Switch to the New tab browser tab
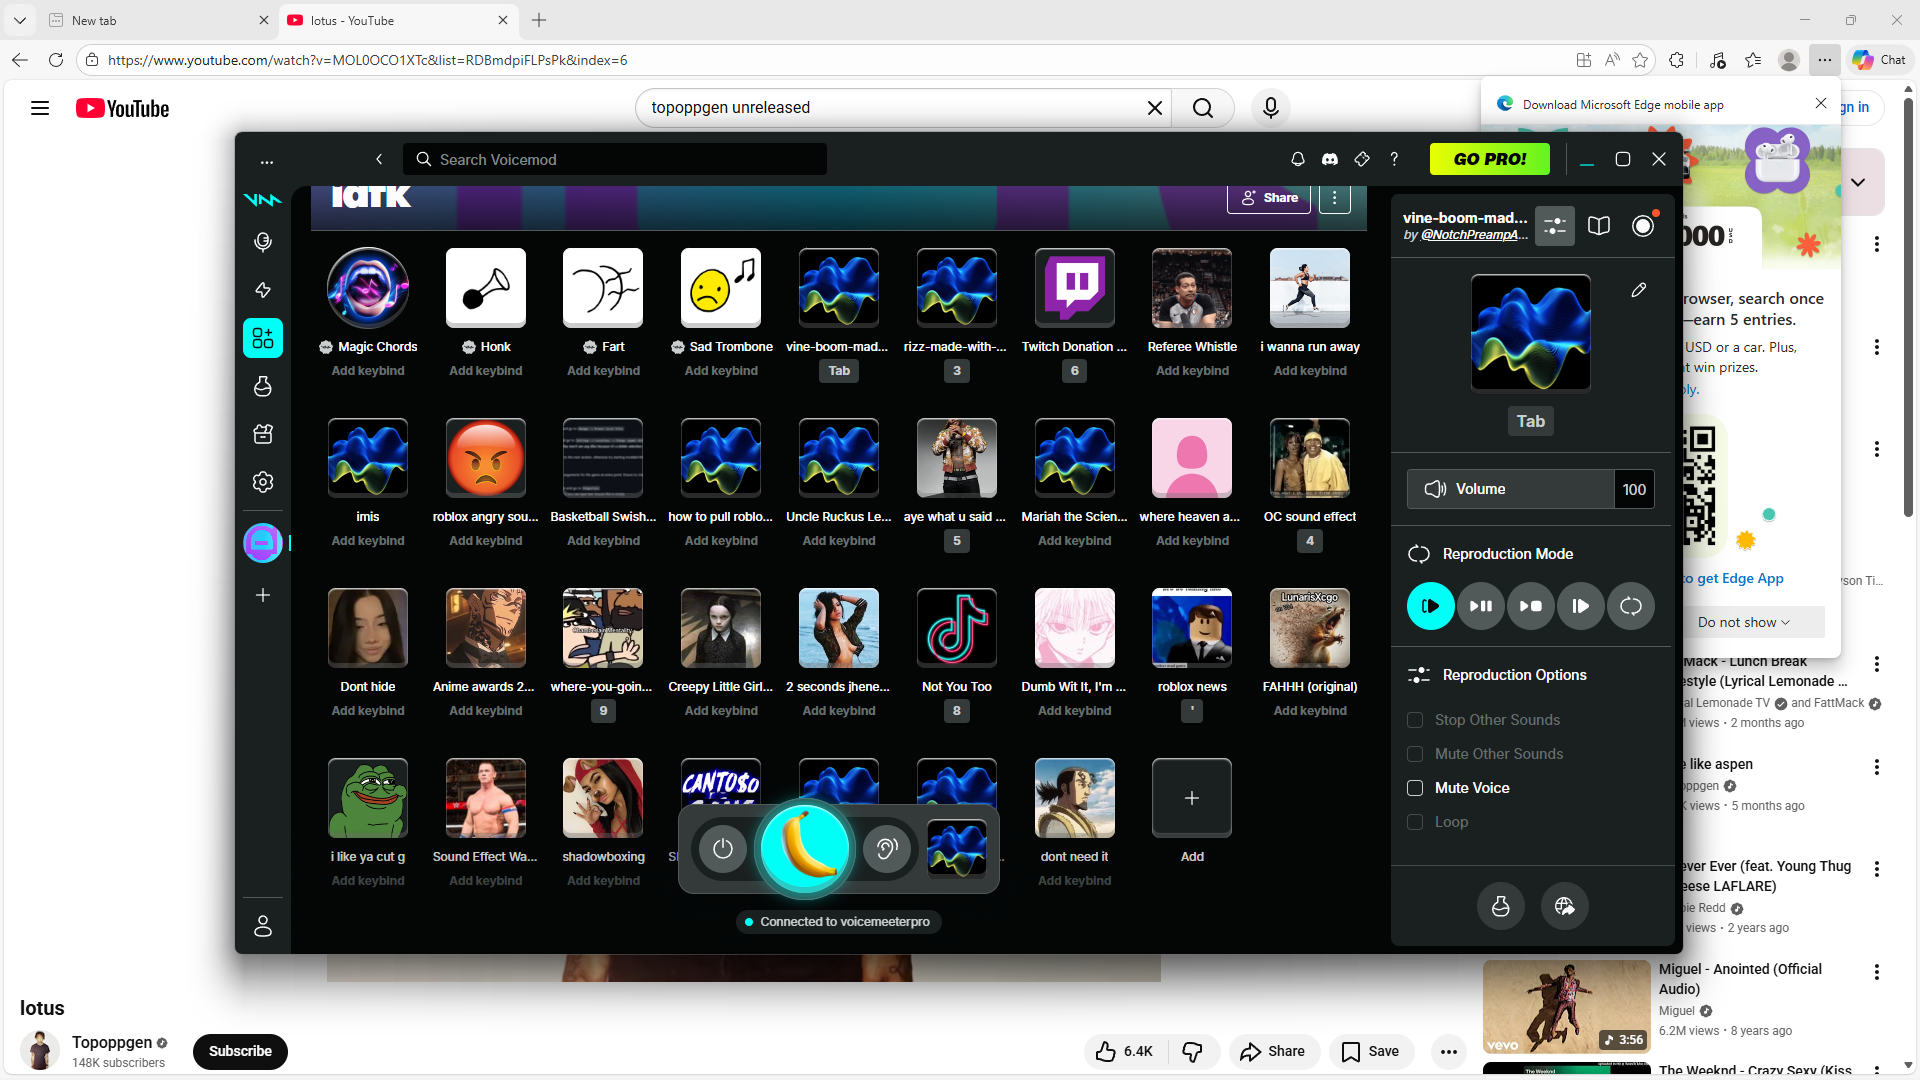This screenshot has height=1080, width=1920. coord(158,20)
